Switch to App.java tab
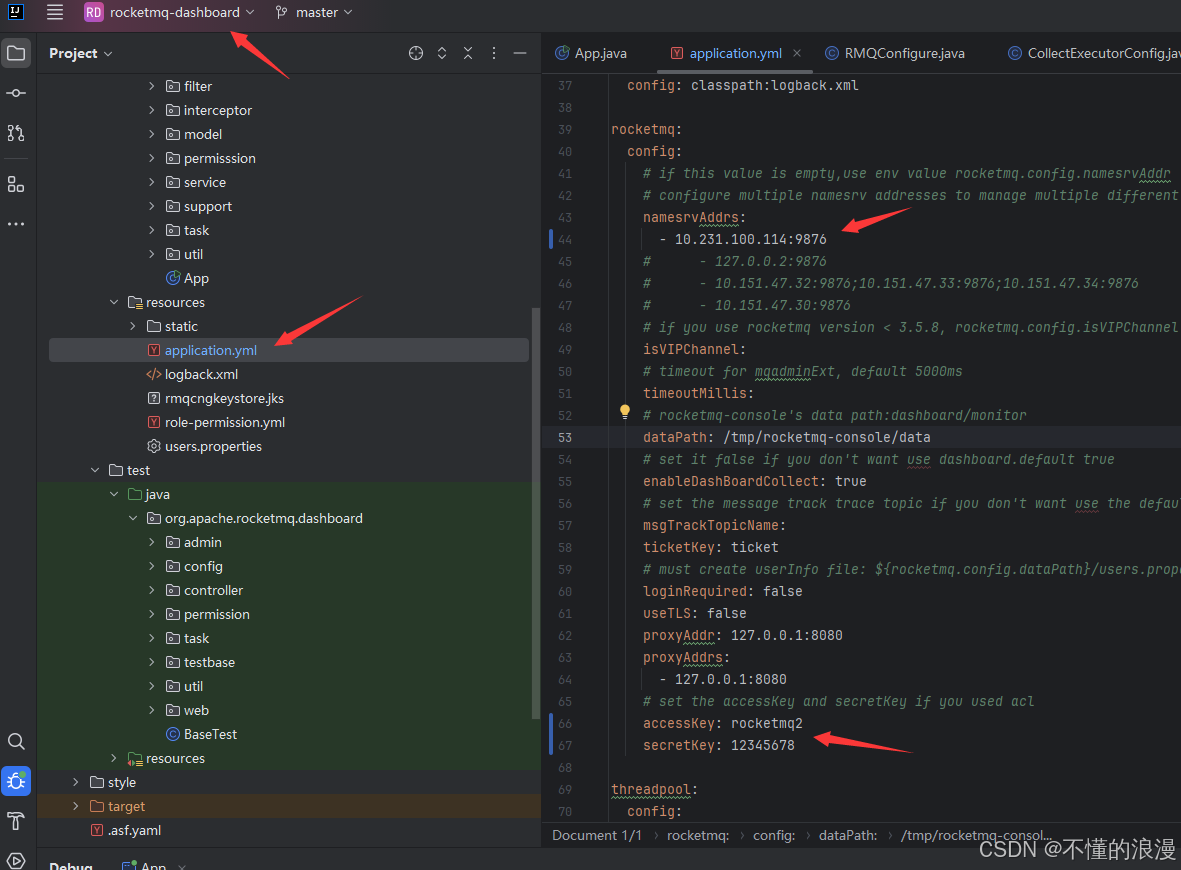This screenshot has width=1181, height=870. (591, 53)
